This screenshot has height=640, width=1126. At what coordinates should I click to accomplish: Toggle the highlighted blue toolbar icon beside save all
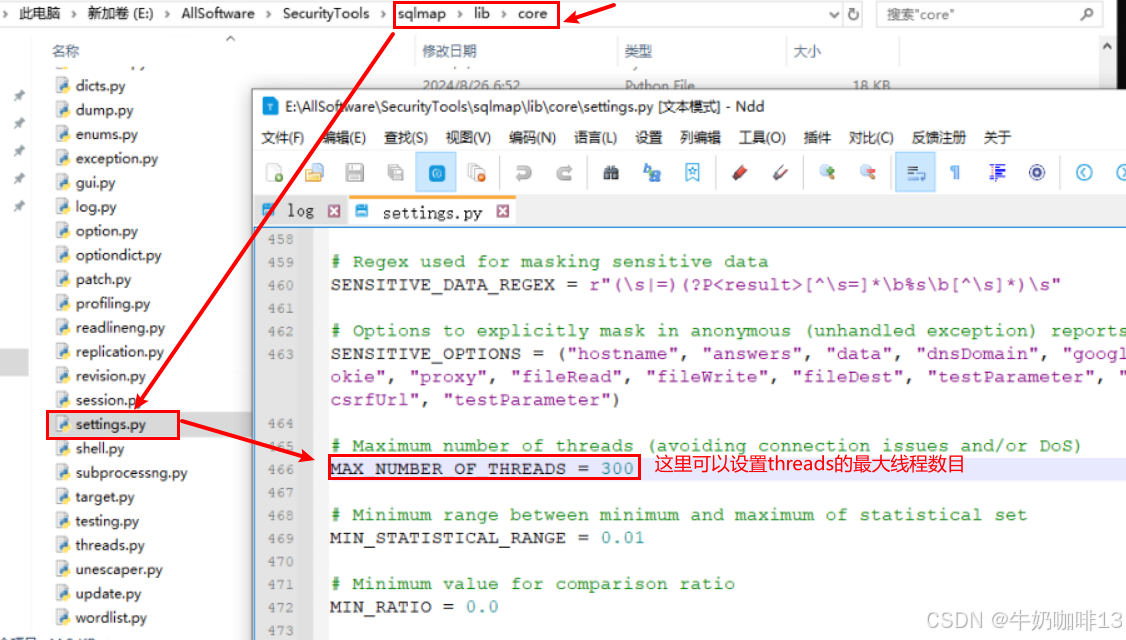(x=437, y=173)
